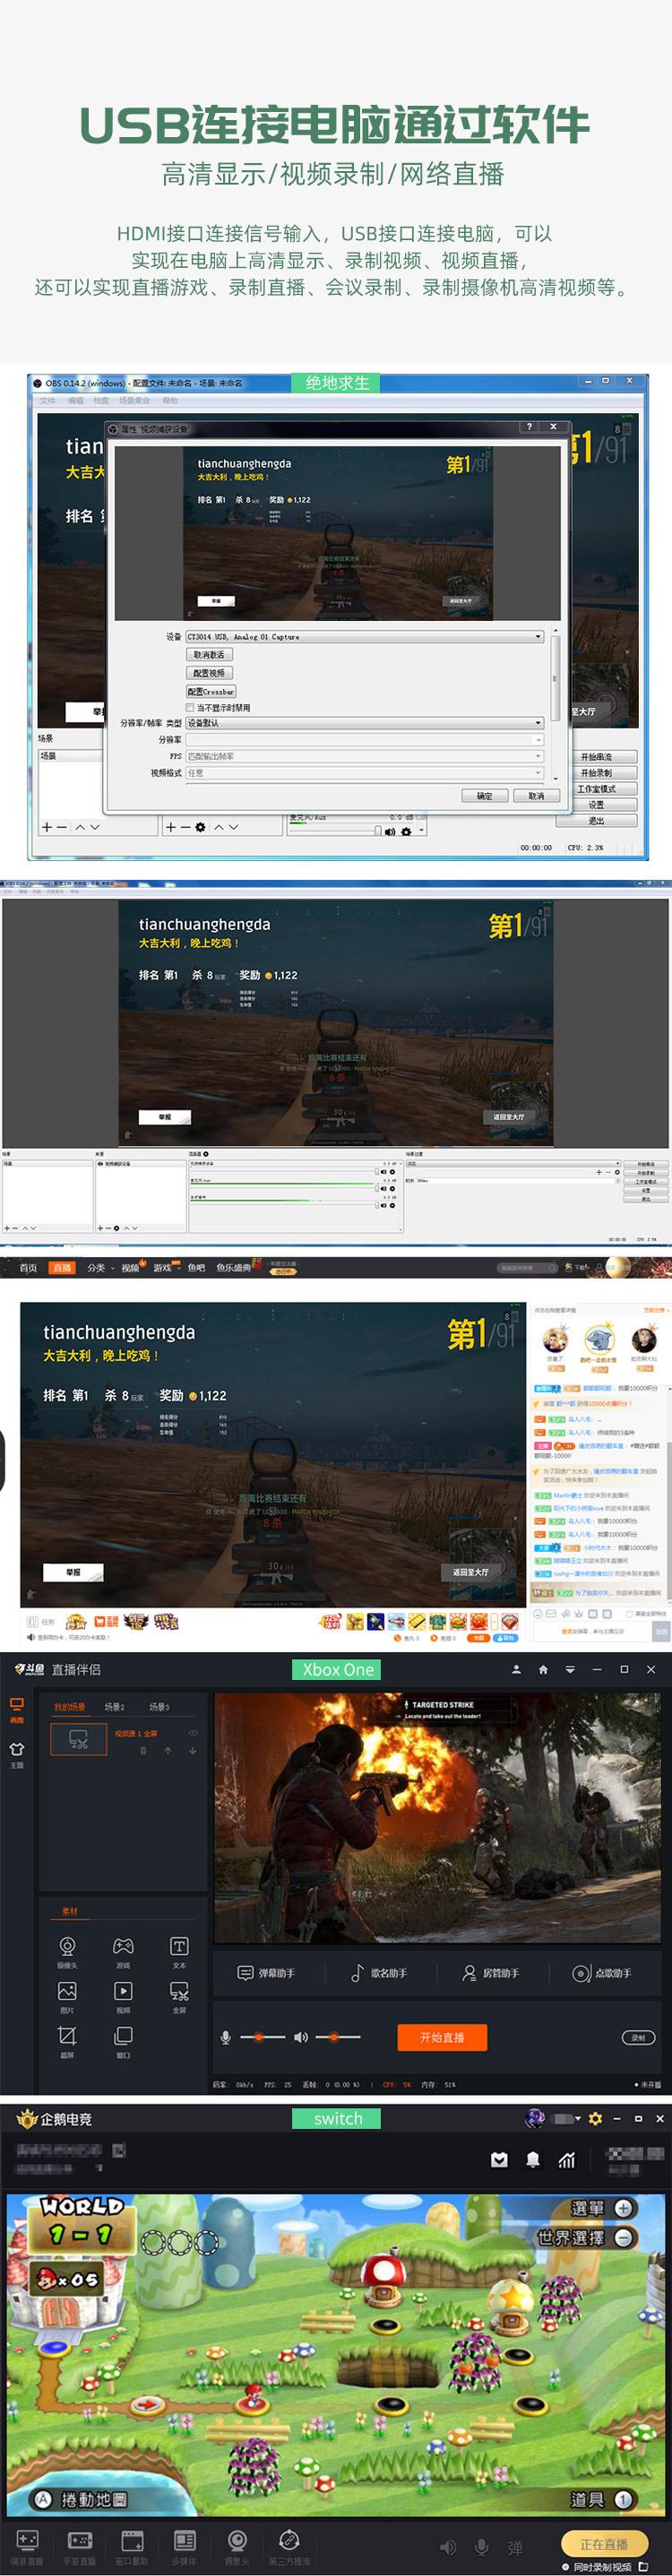Open 弹幕助手 danmaku assistant
This screenshot has height=2576, width=672.
pyautogui.click(x=266, y=1973)
